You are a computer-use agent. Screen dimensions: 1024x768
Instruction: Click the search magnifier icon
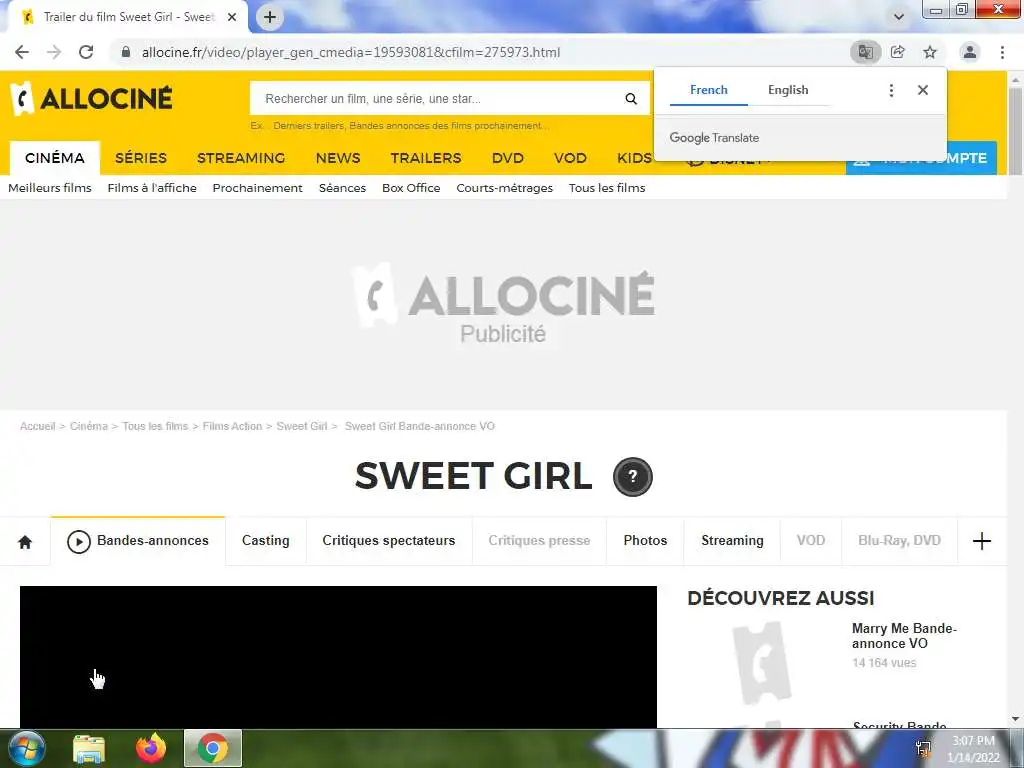631,99
